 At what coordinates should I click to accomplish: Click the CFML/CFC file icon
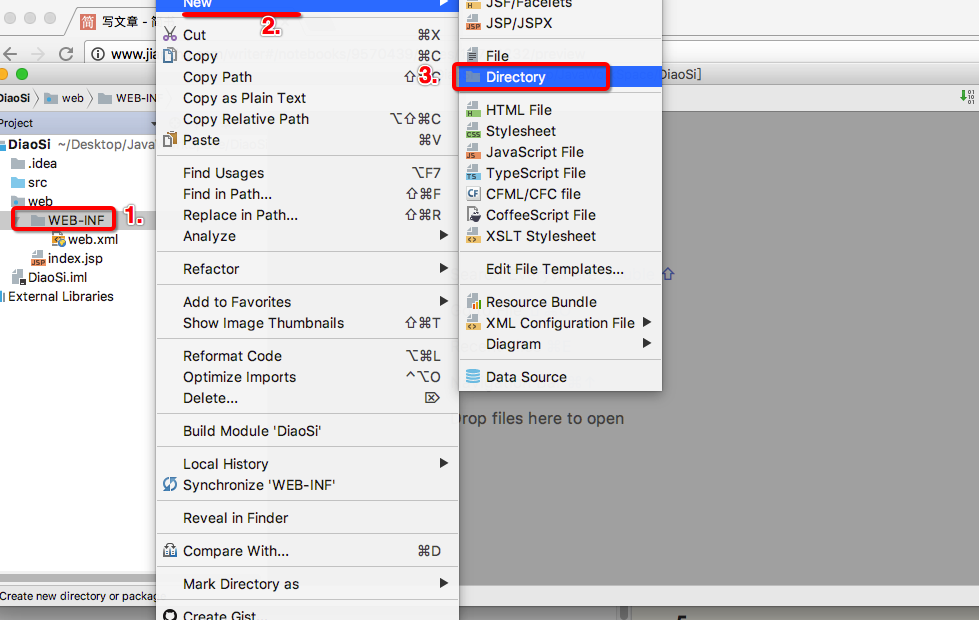473,194
